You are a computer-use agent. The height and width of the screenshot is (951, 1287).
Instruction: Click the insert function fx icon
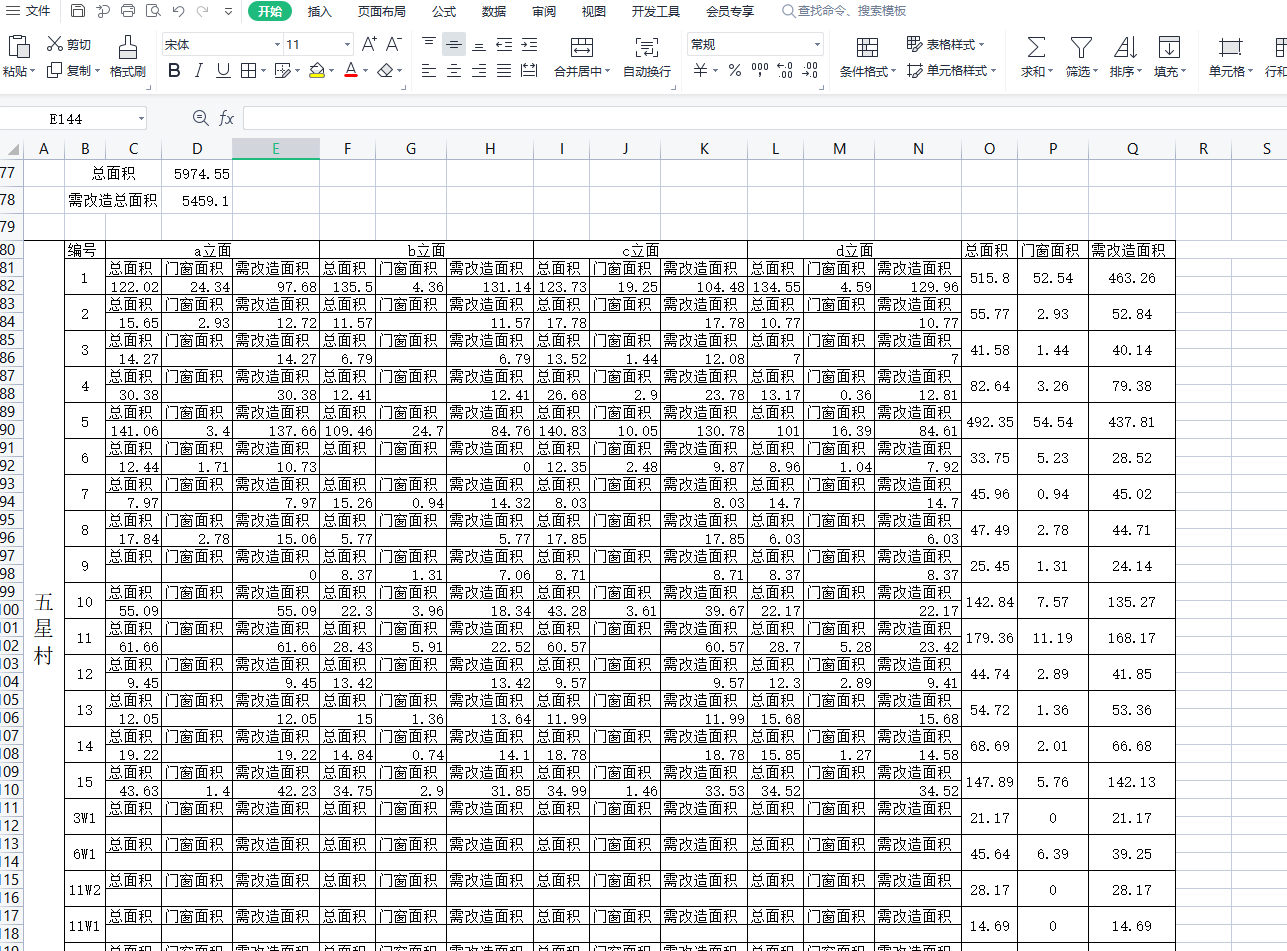pyautogui.click(x=227, y=118)
